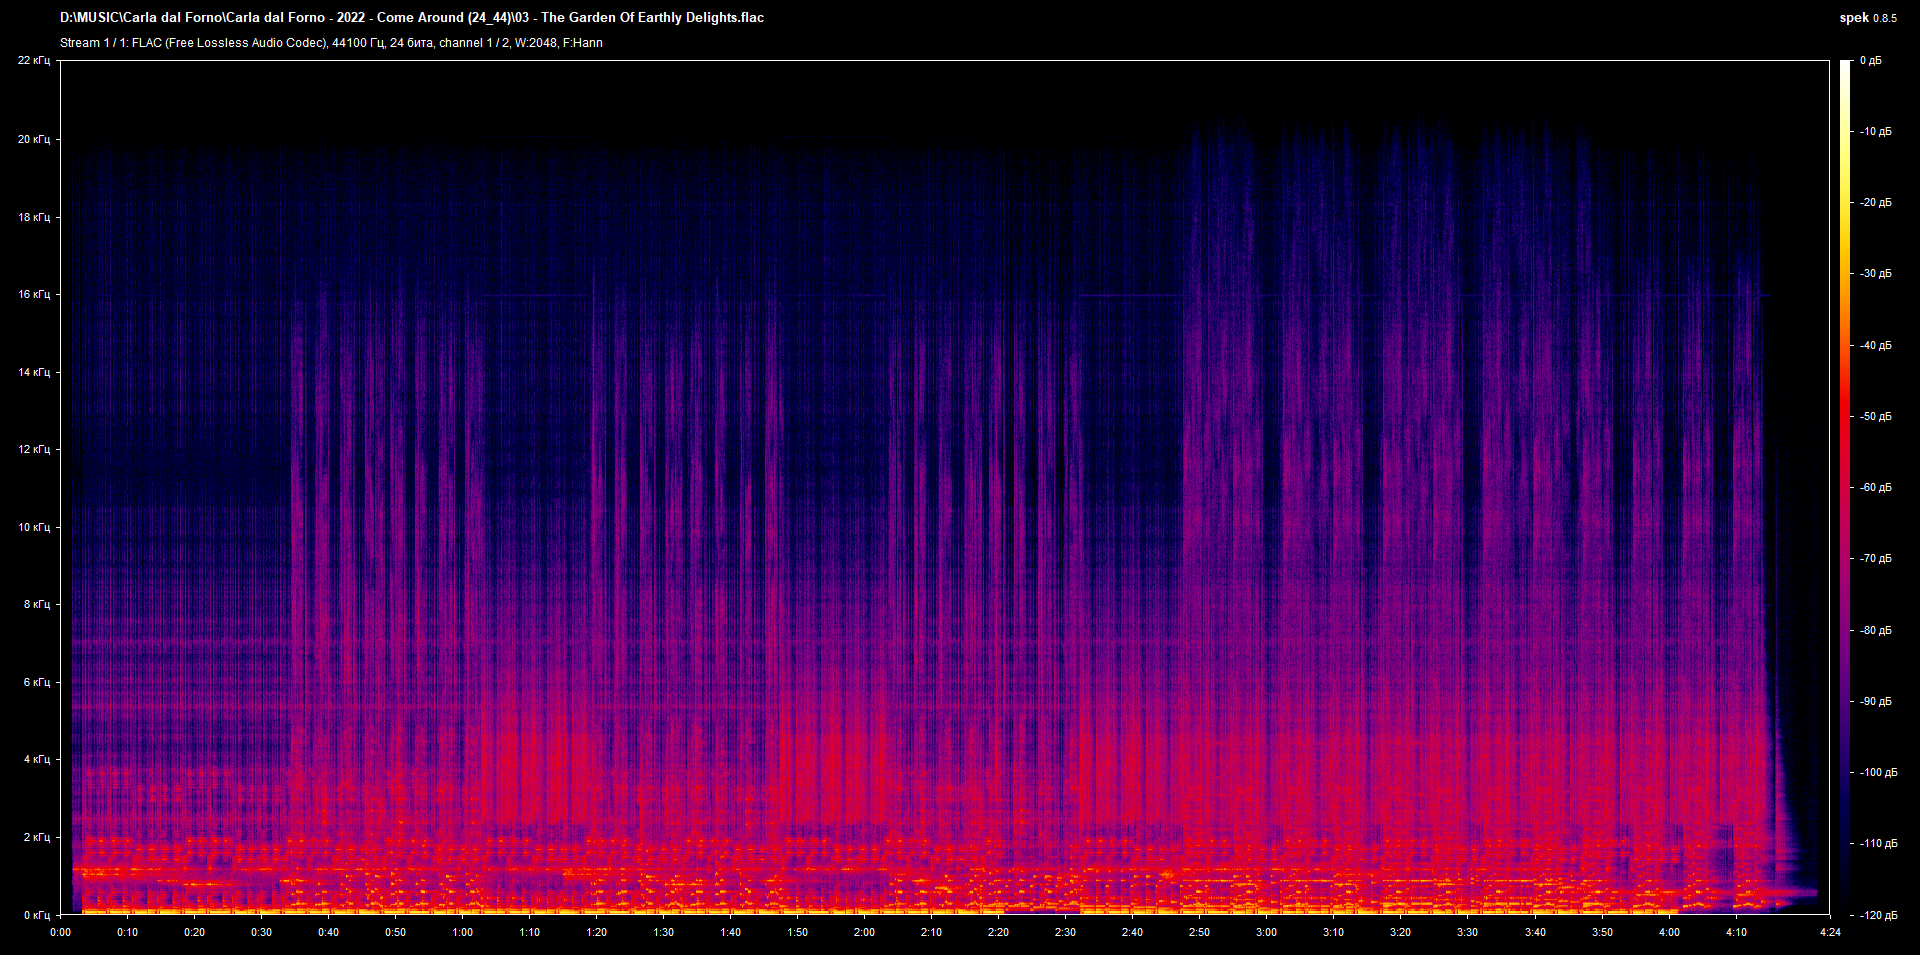
Task: Click the 12 кГц frequency label
Action: point(34,449)
